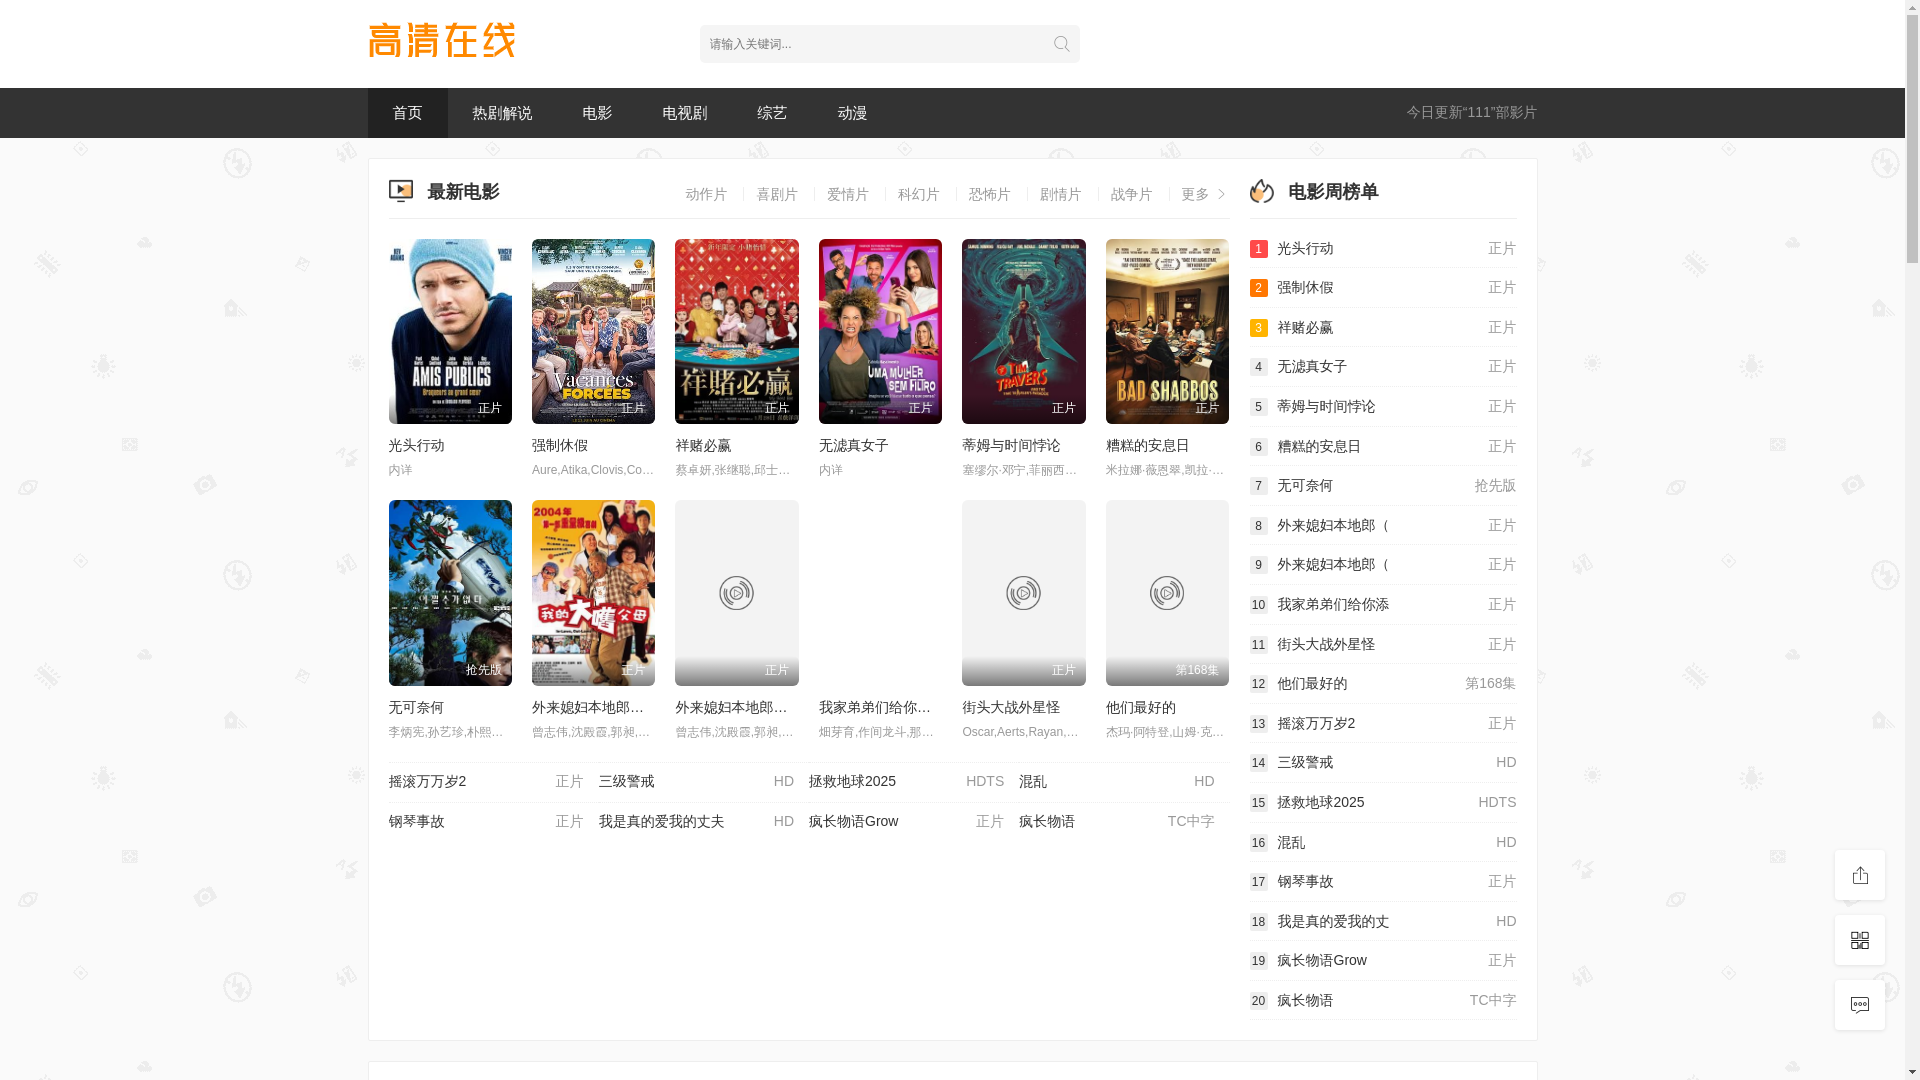Screen dimensions: 1920x1080
Task: Open 混乱 in the text list
Action: point(1116,782)
